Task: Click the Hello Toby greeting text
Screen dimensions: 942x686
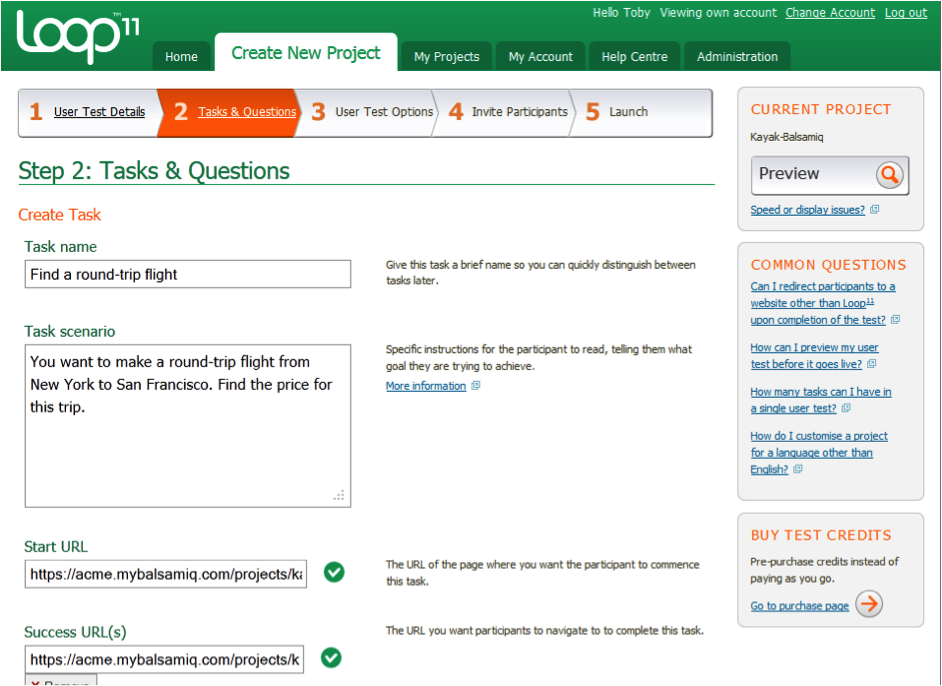Action: (x=621, y=13)
